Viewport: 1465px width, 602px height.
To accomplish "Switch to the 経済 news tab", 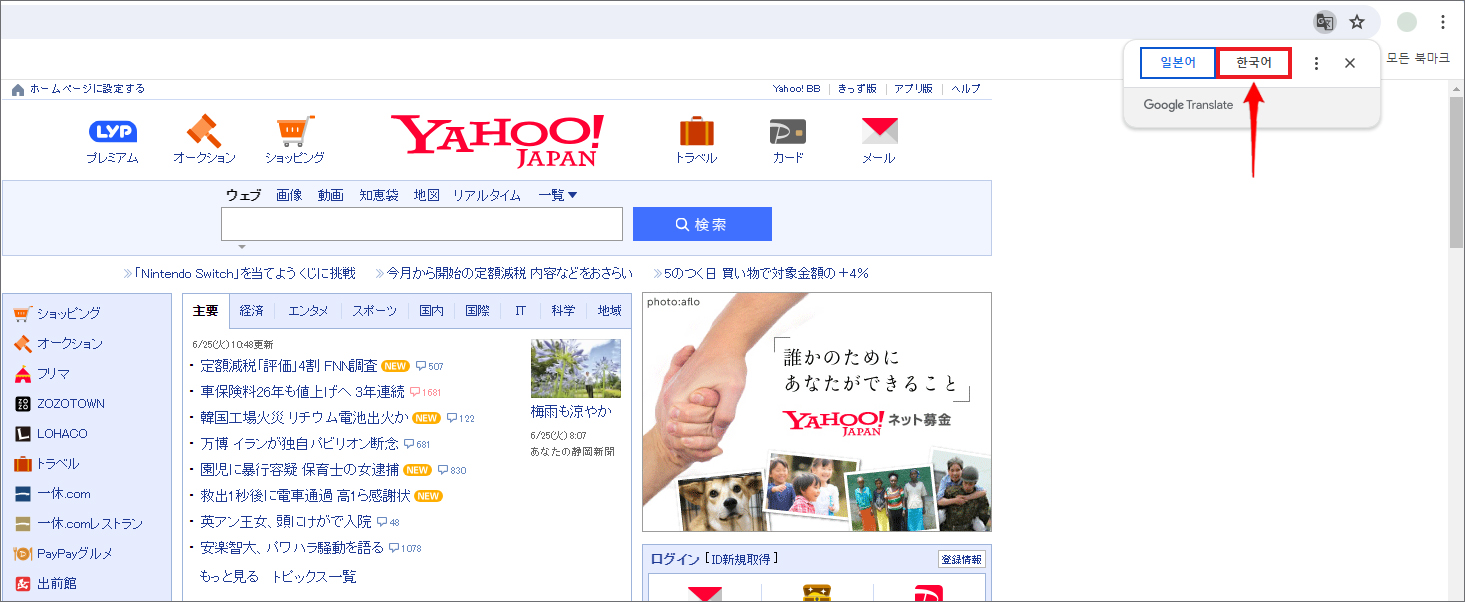I will (252, 311).
